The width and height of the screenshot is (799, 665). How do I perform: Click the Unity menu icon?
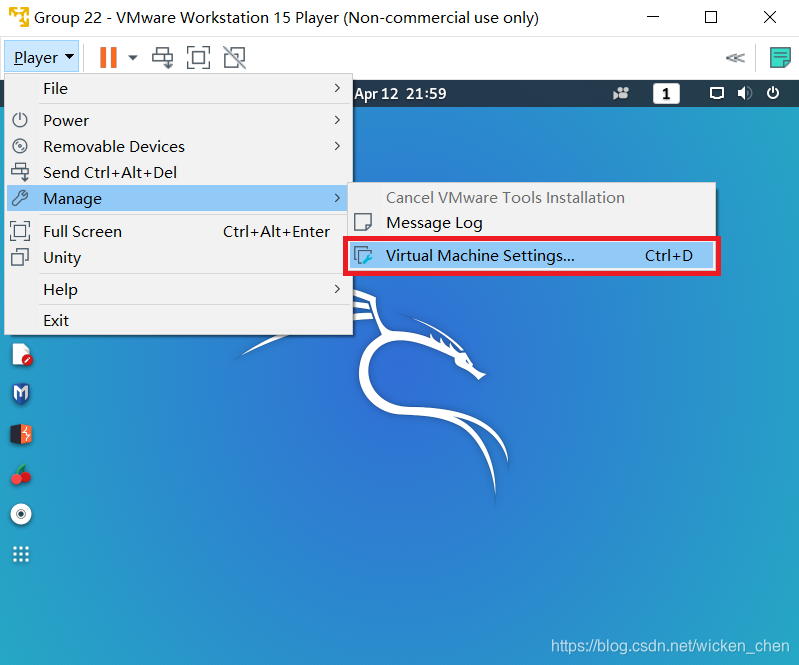(20, 257)
